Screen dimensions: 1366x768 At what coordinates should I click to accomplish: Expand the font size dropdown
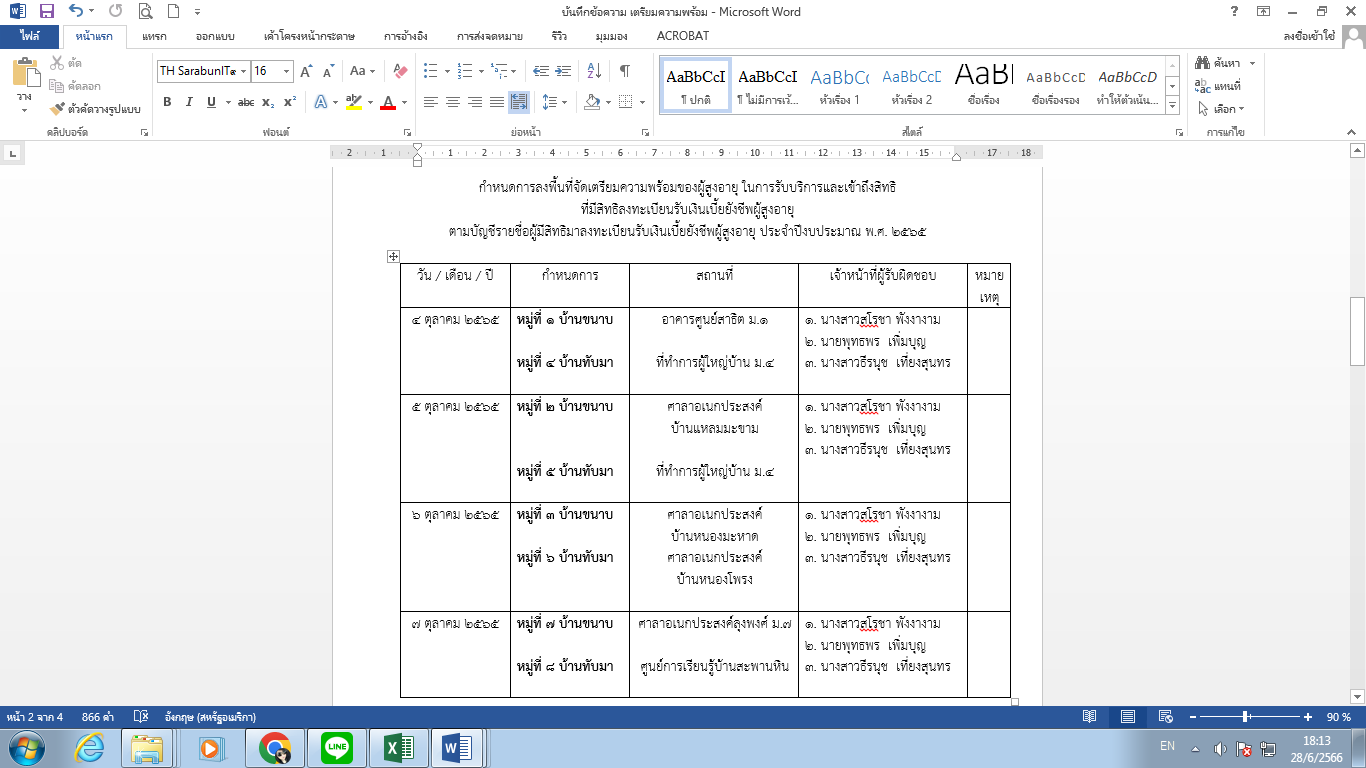coord(287,71)
